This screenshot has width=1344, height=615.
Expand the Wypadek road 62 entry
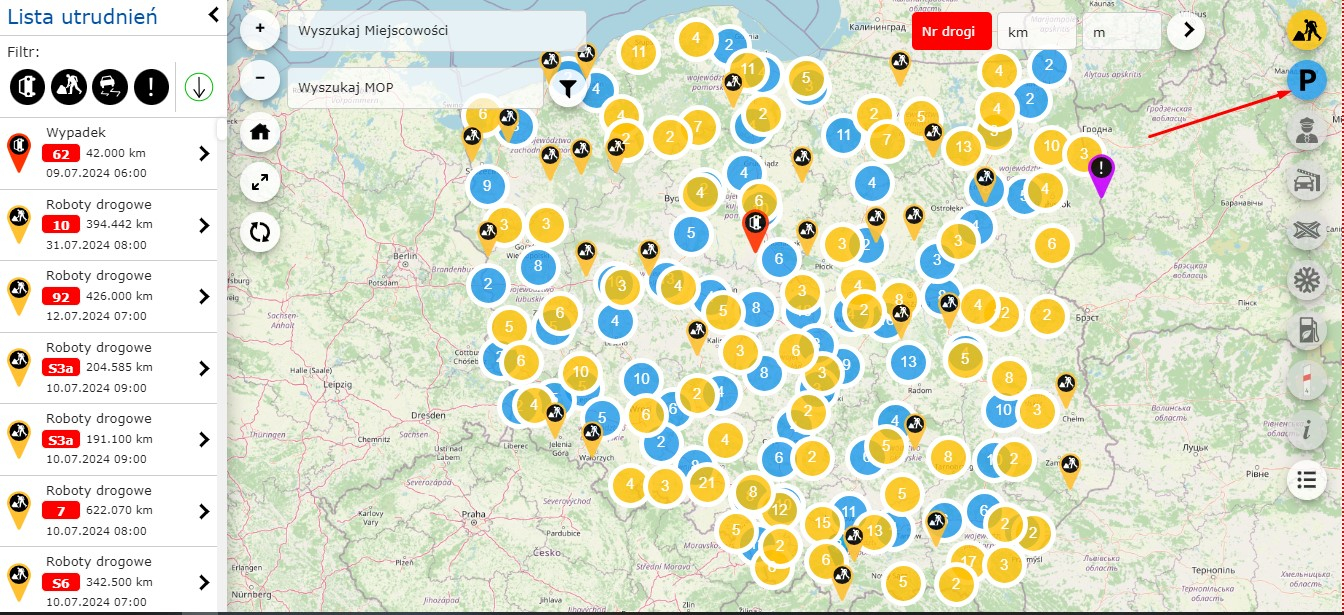tap(109, 153)
